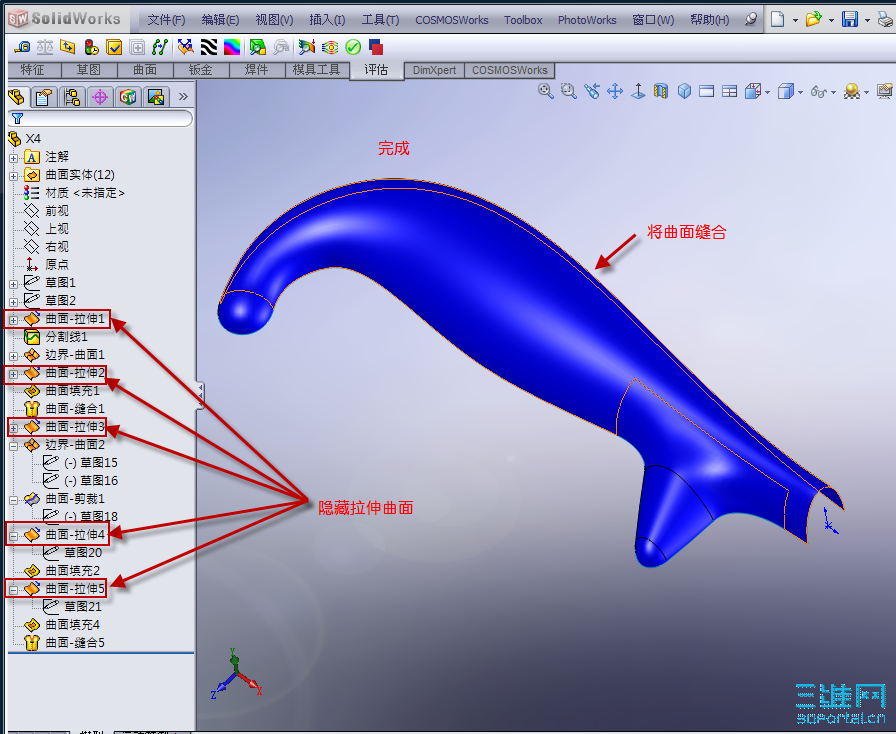Image resolution: width=896 pixels, height=734 pixels.
Task: Switch to the 曲面 tab
Action: tap(145, 70)
